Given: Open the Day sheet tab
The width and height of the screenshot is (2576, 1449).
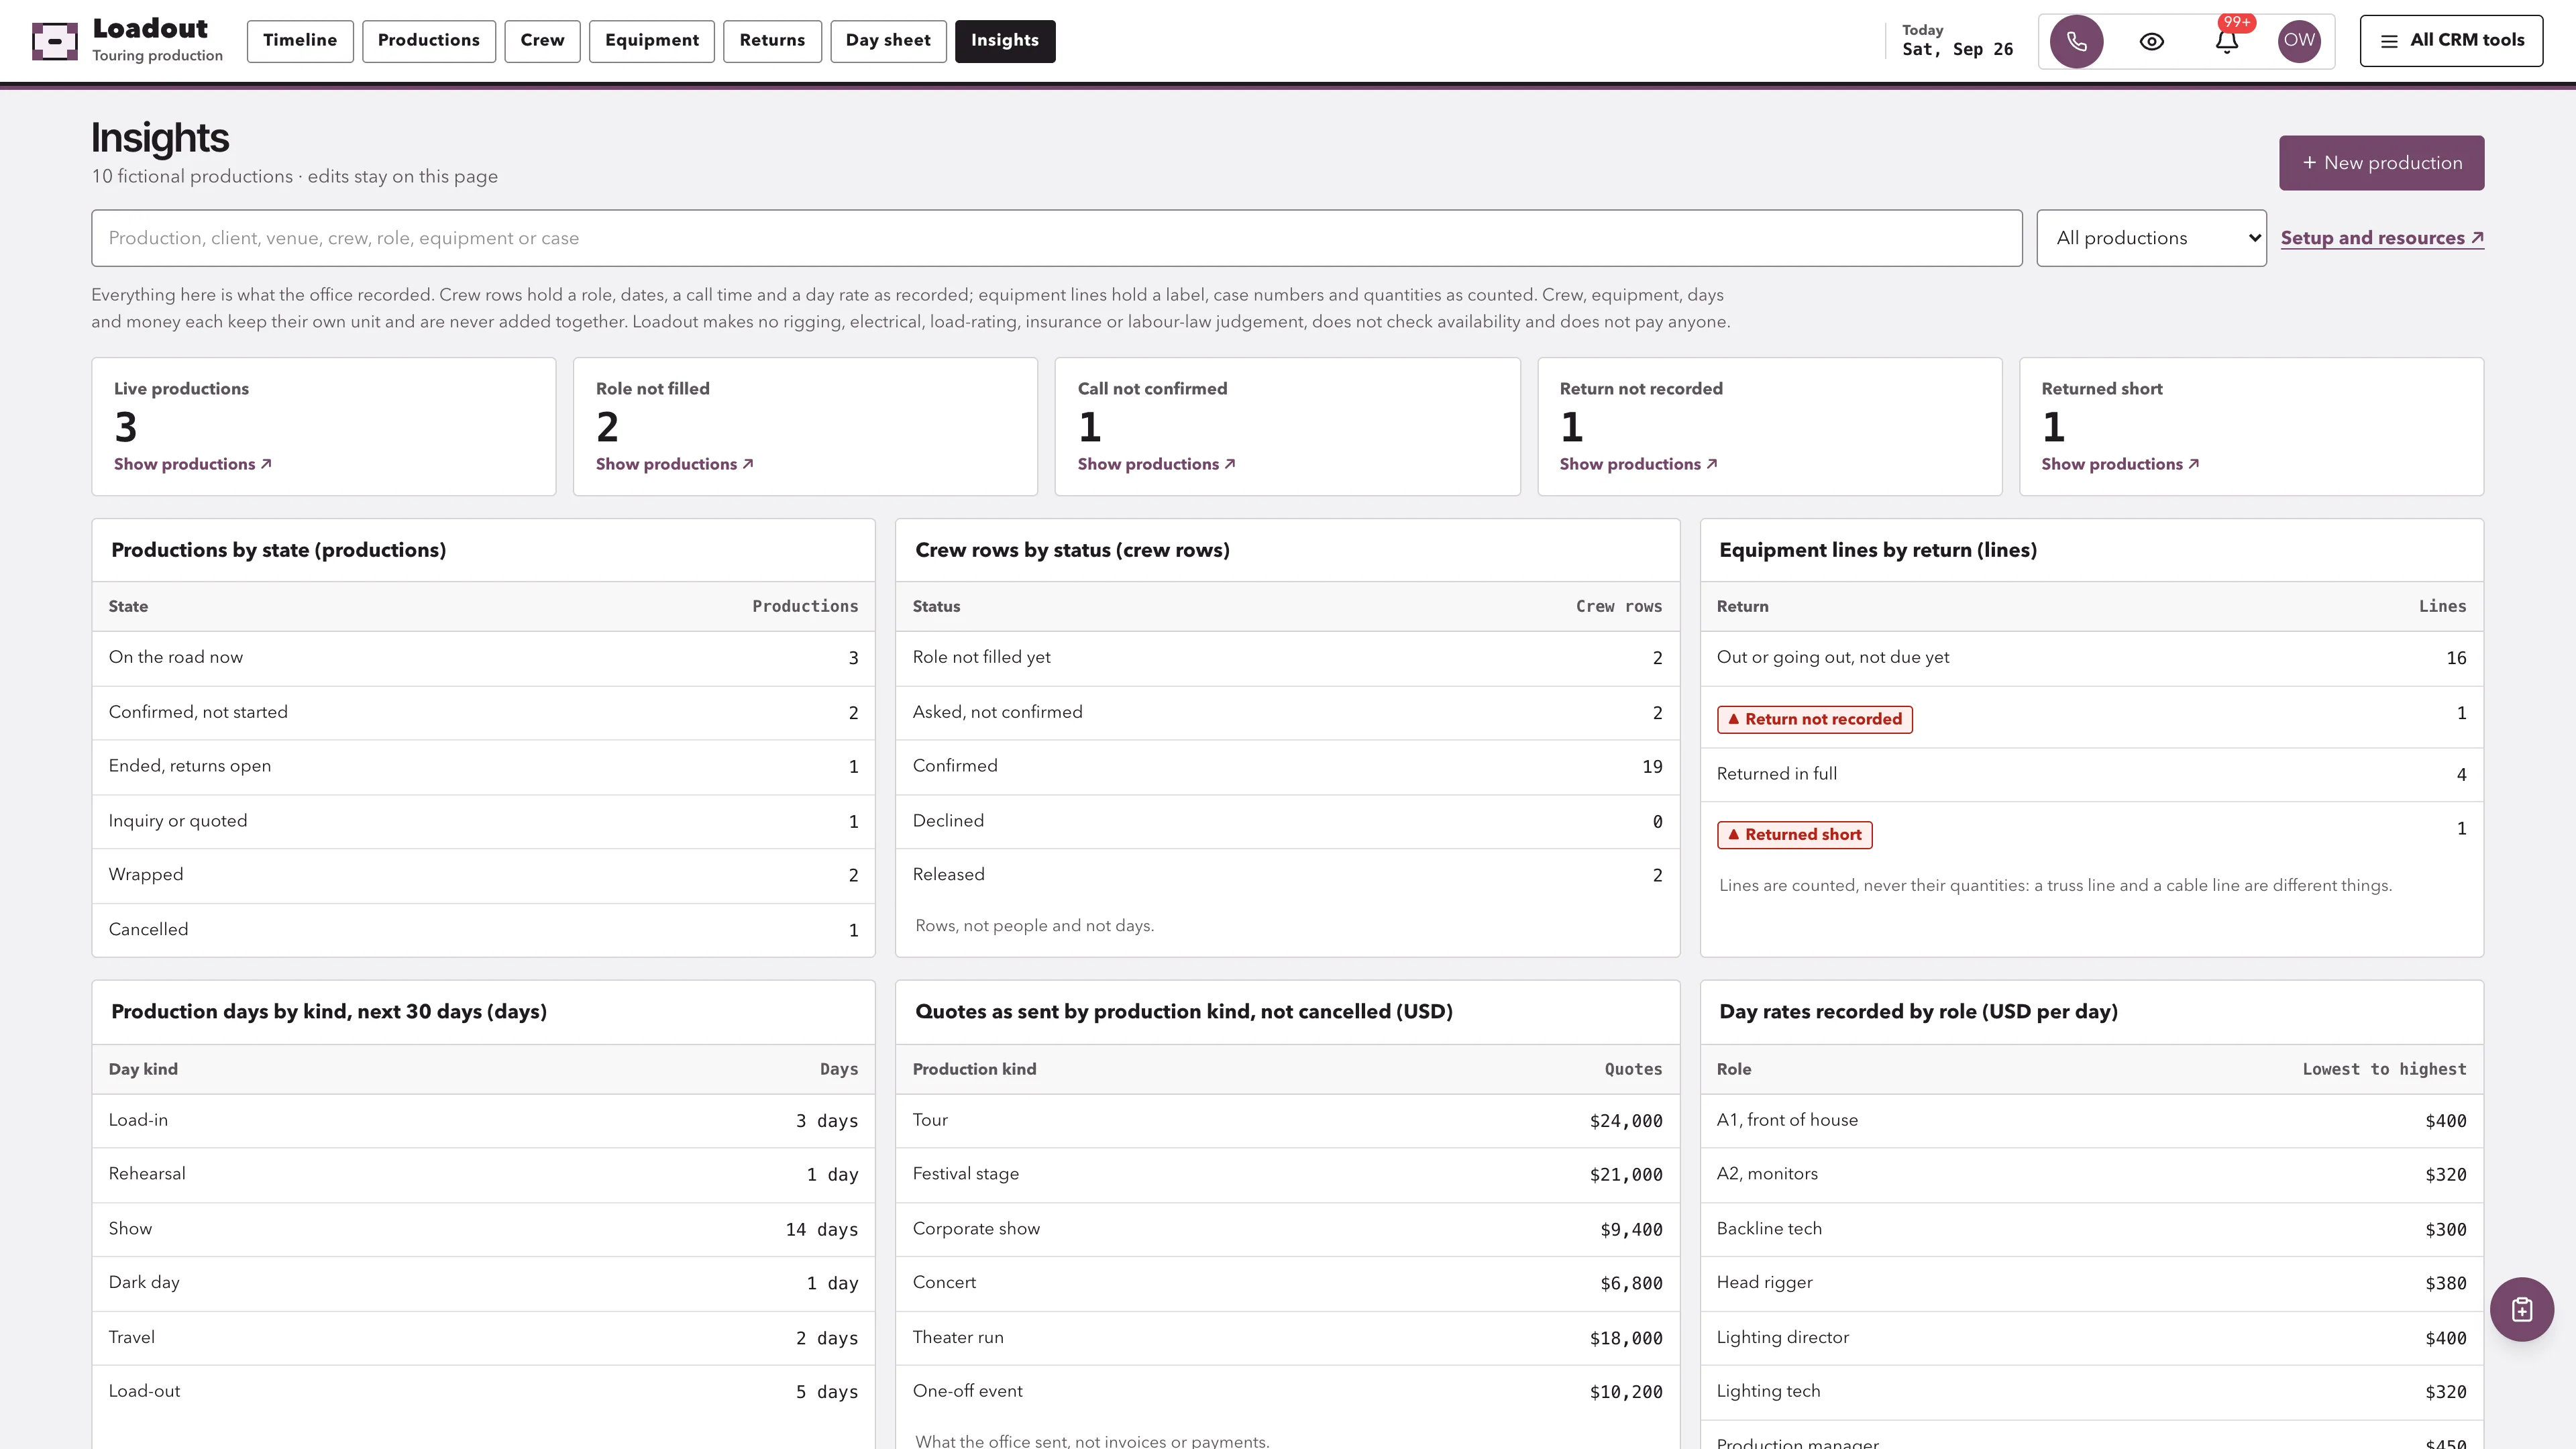Looking at the screenshot, I should pyautogui.click(x=888, y=41).
